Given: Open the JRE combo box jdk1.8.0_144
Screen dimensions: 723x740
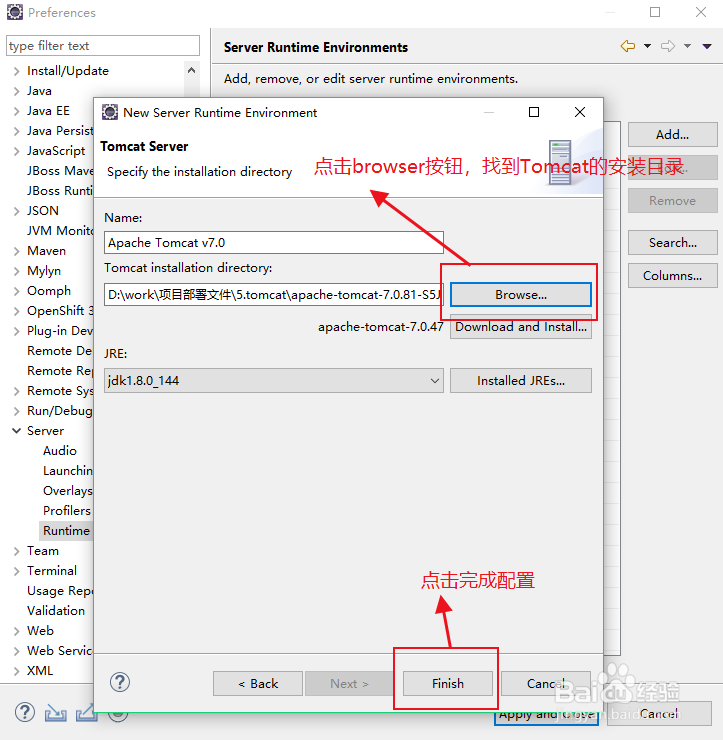Looking at the screenshot, I should [x=274, y=380].
